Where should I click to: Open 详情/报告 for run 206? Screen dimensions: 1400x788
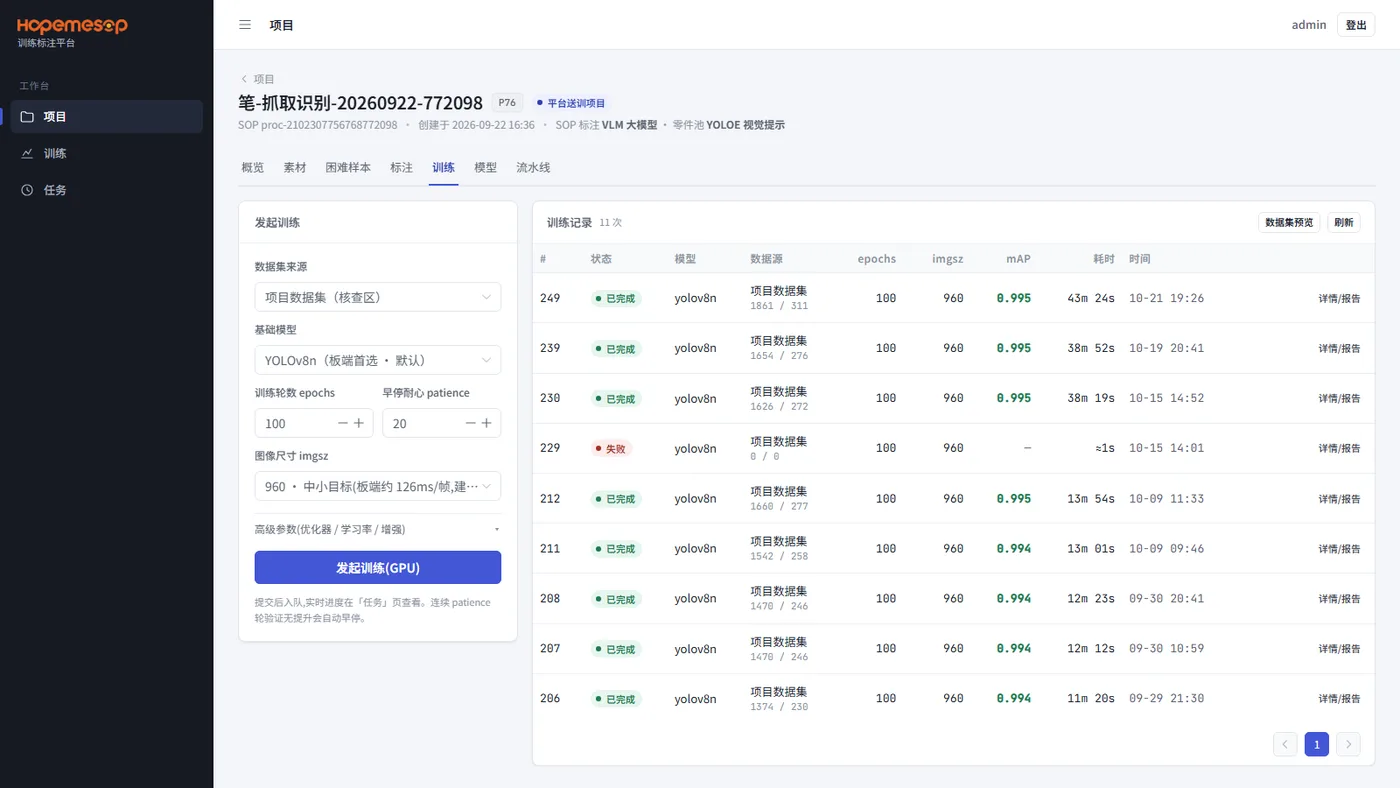(1339, 698)
